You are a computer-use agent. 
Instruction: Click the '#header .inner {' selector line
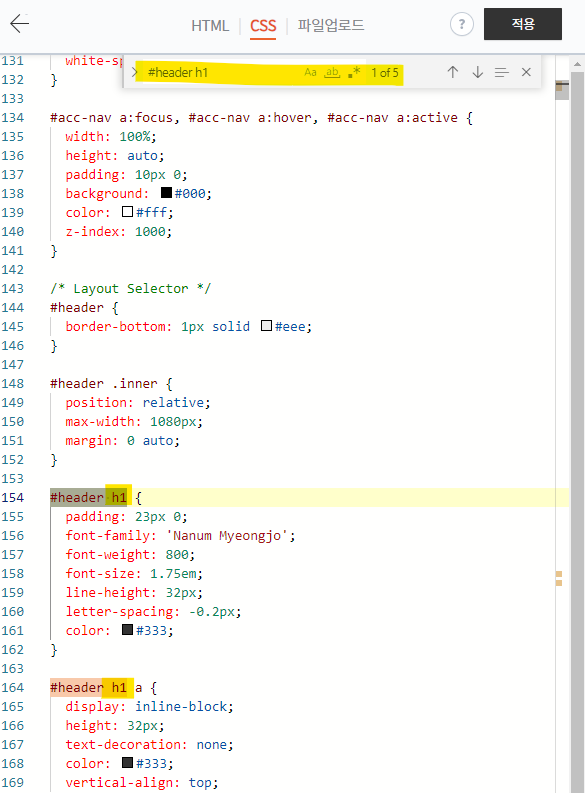click(111, 383)
